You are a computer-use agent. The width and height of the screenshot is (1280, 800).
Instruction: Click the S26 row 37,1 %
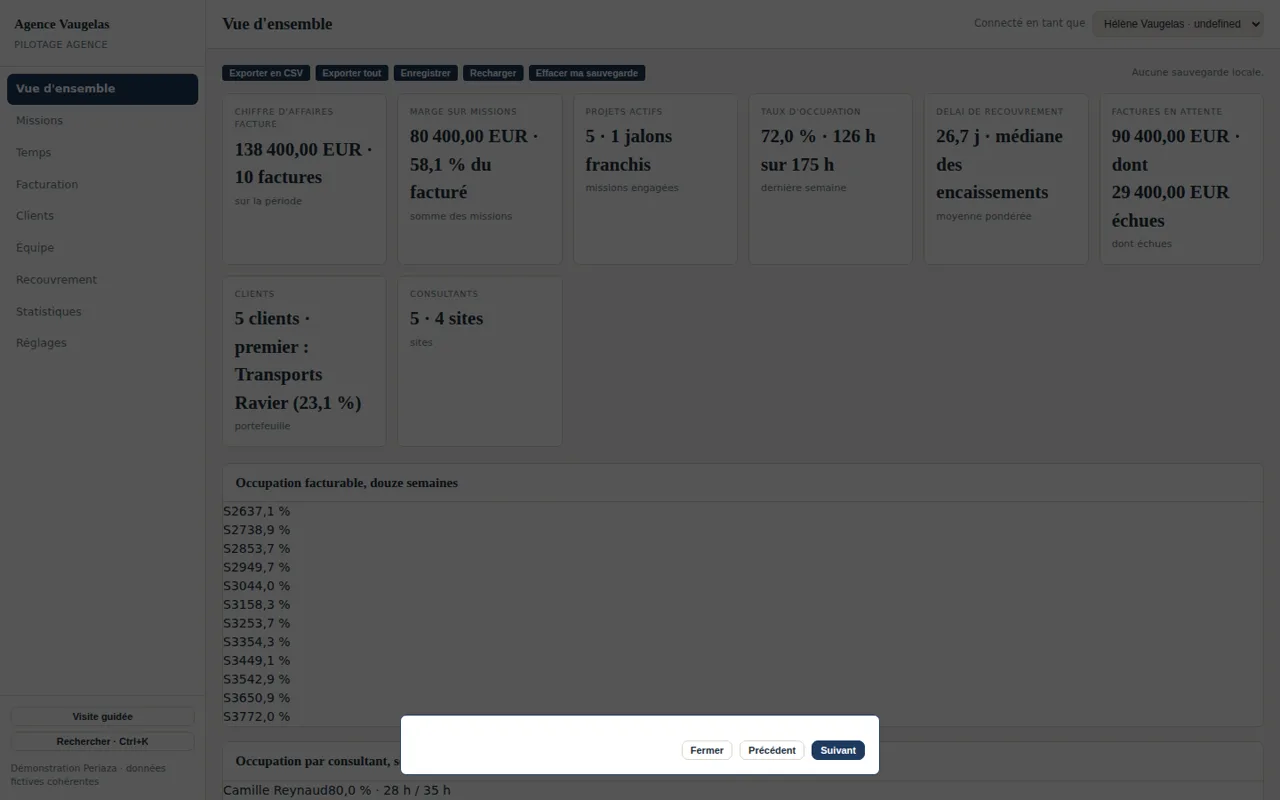coord(742,511)
